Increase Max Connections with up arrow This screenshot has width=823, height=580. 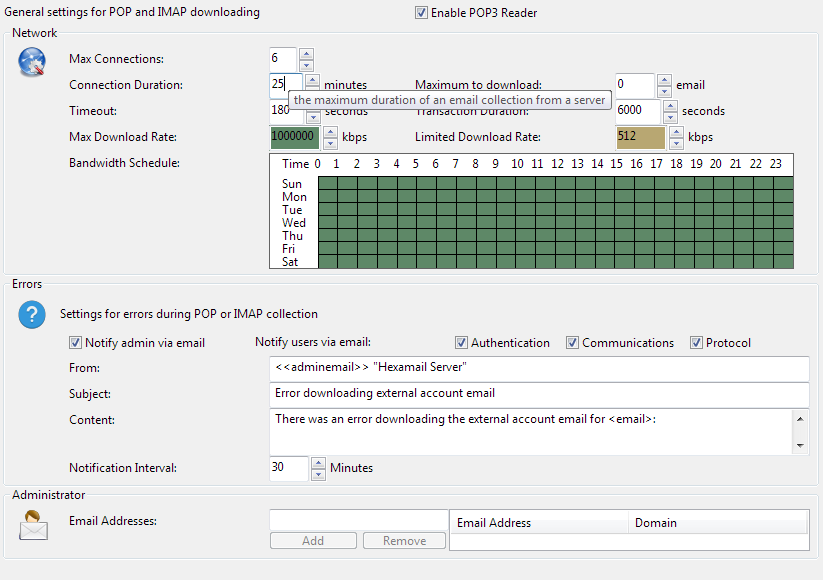pyautogui.click(x=306, y=54)
